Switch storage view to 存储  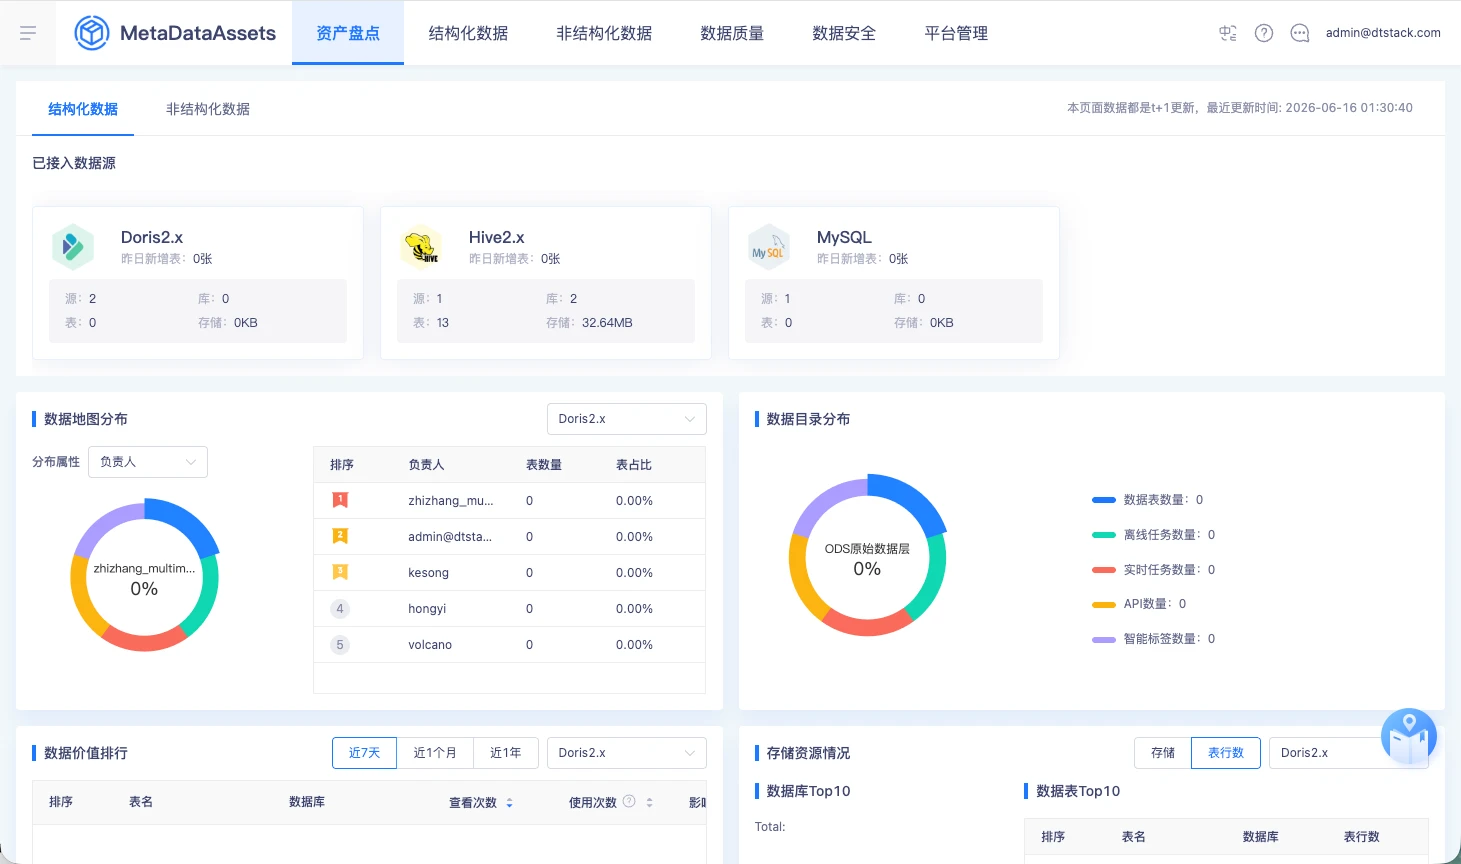1163,753
